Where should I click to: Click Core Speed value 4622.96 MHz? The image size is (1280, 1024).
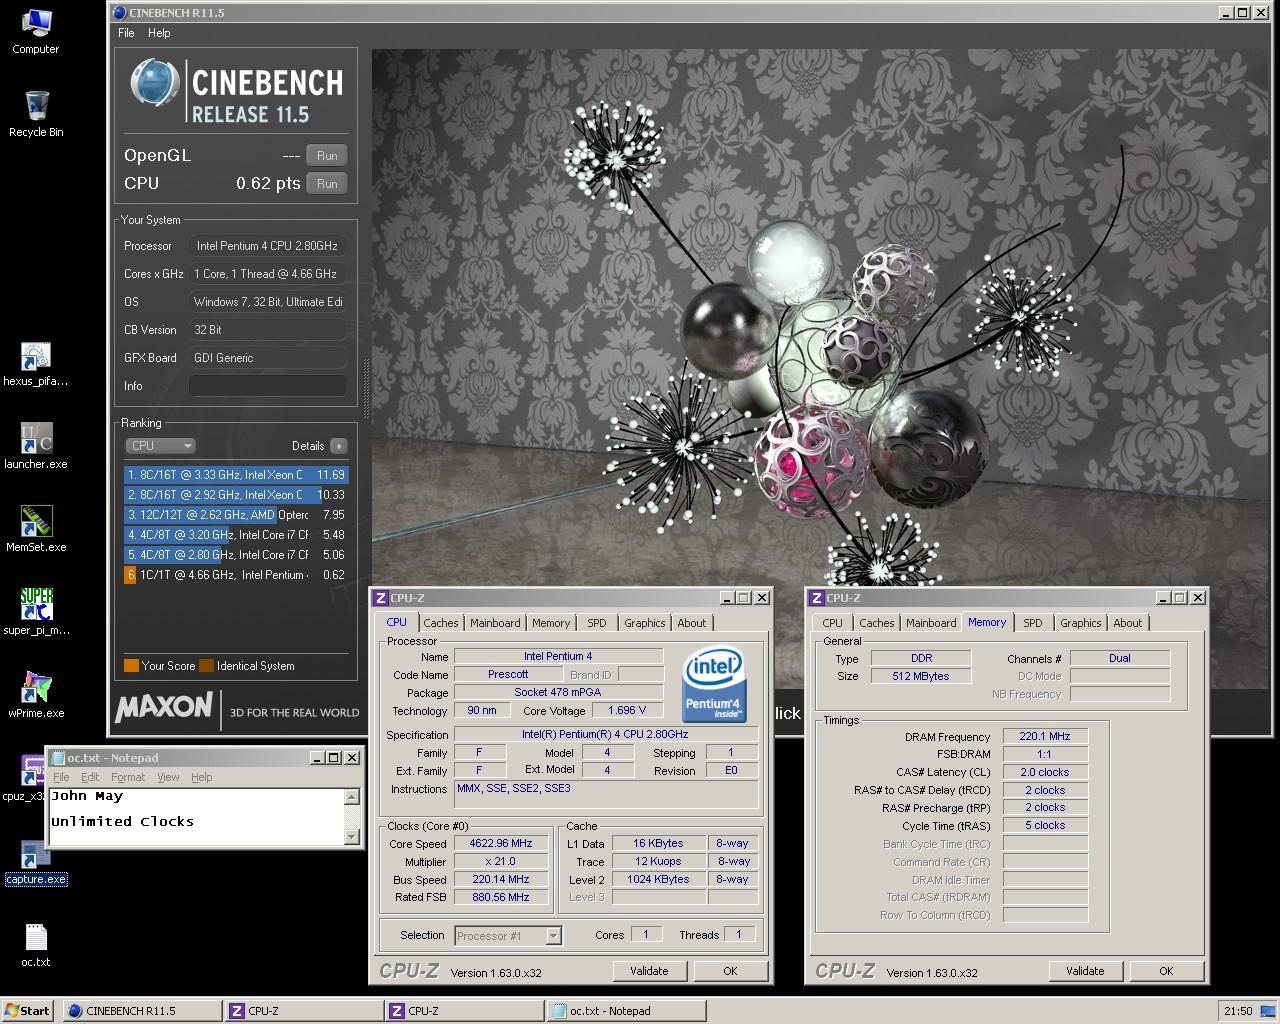coord(501,843)
